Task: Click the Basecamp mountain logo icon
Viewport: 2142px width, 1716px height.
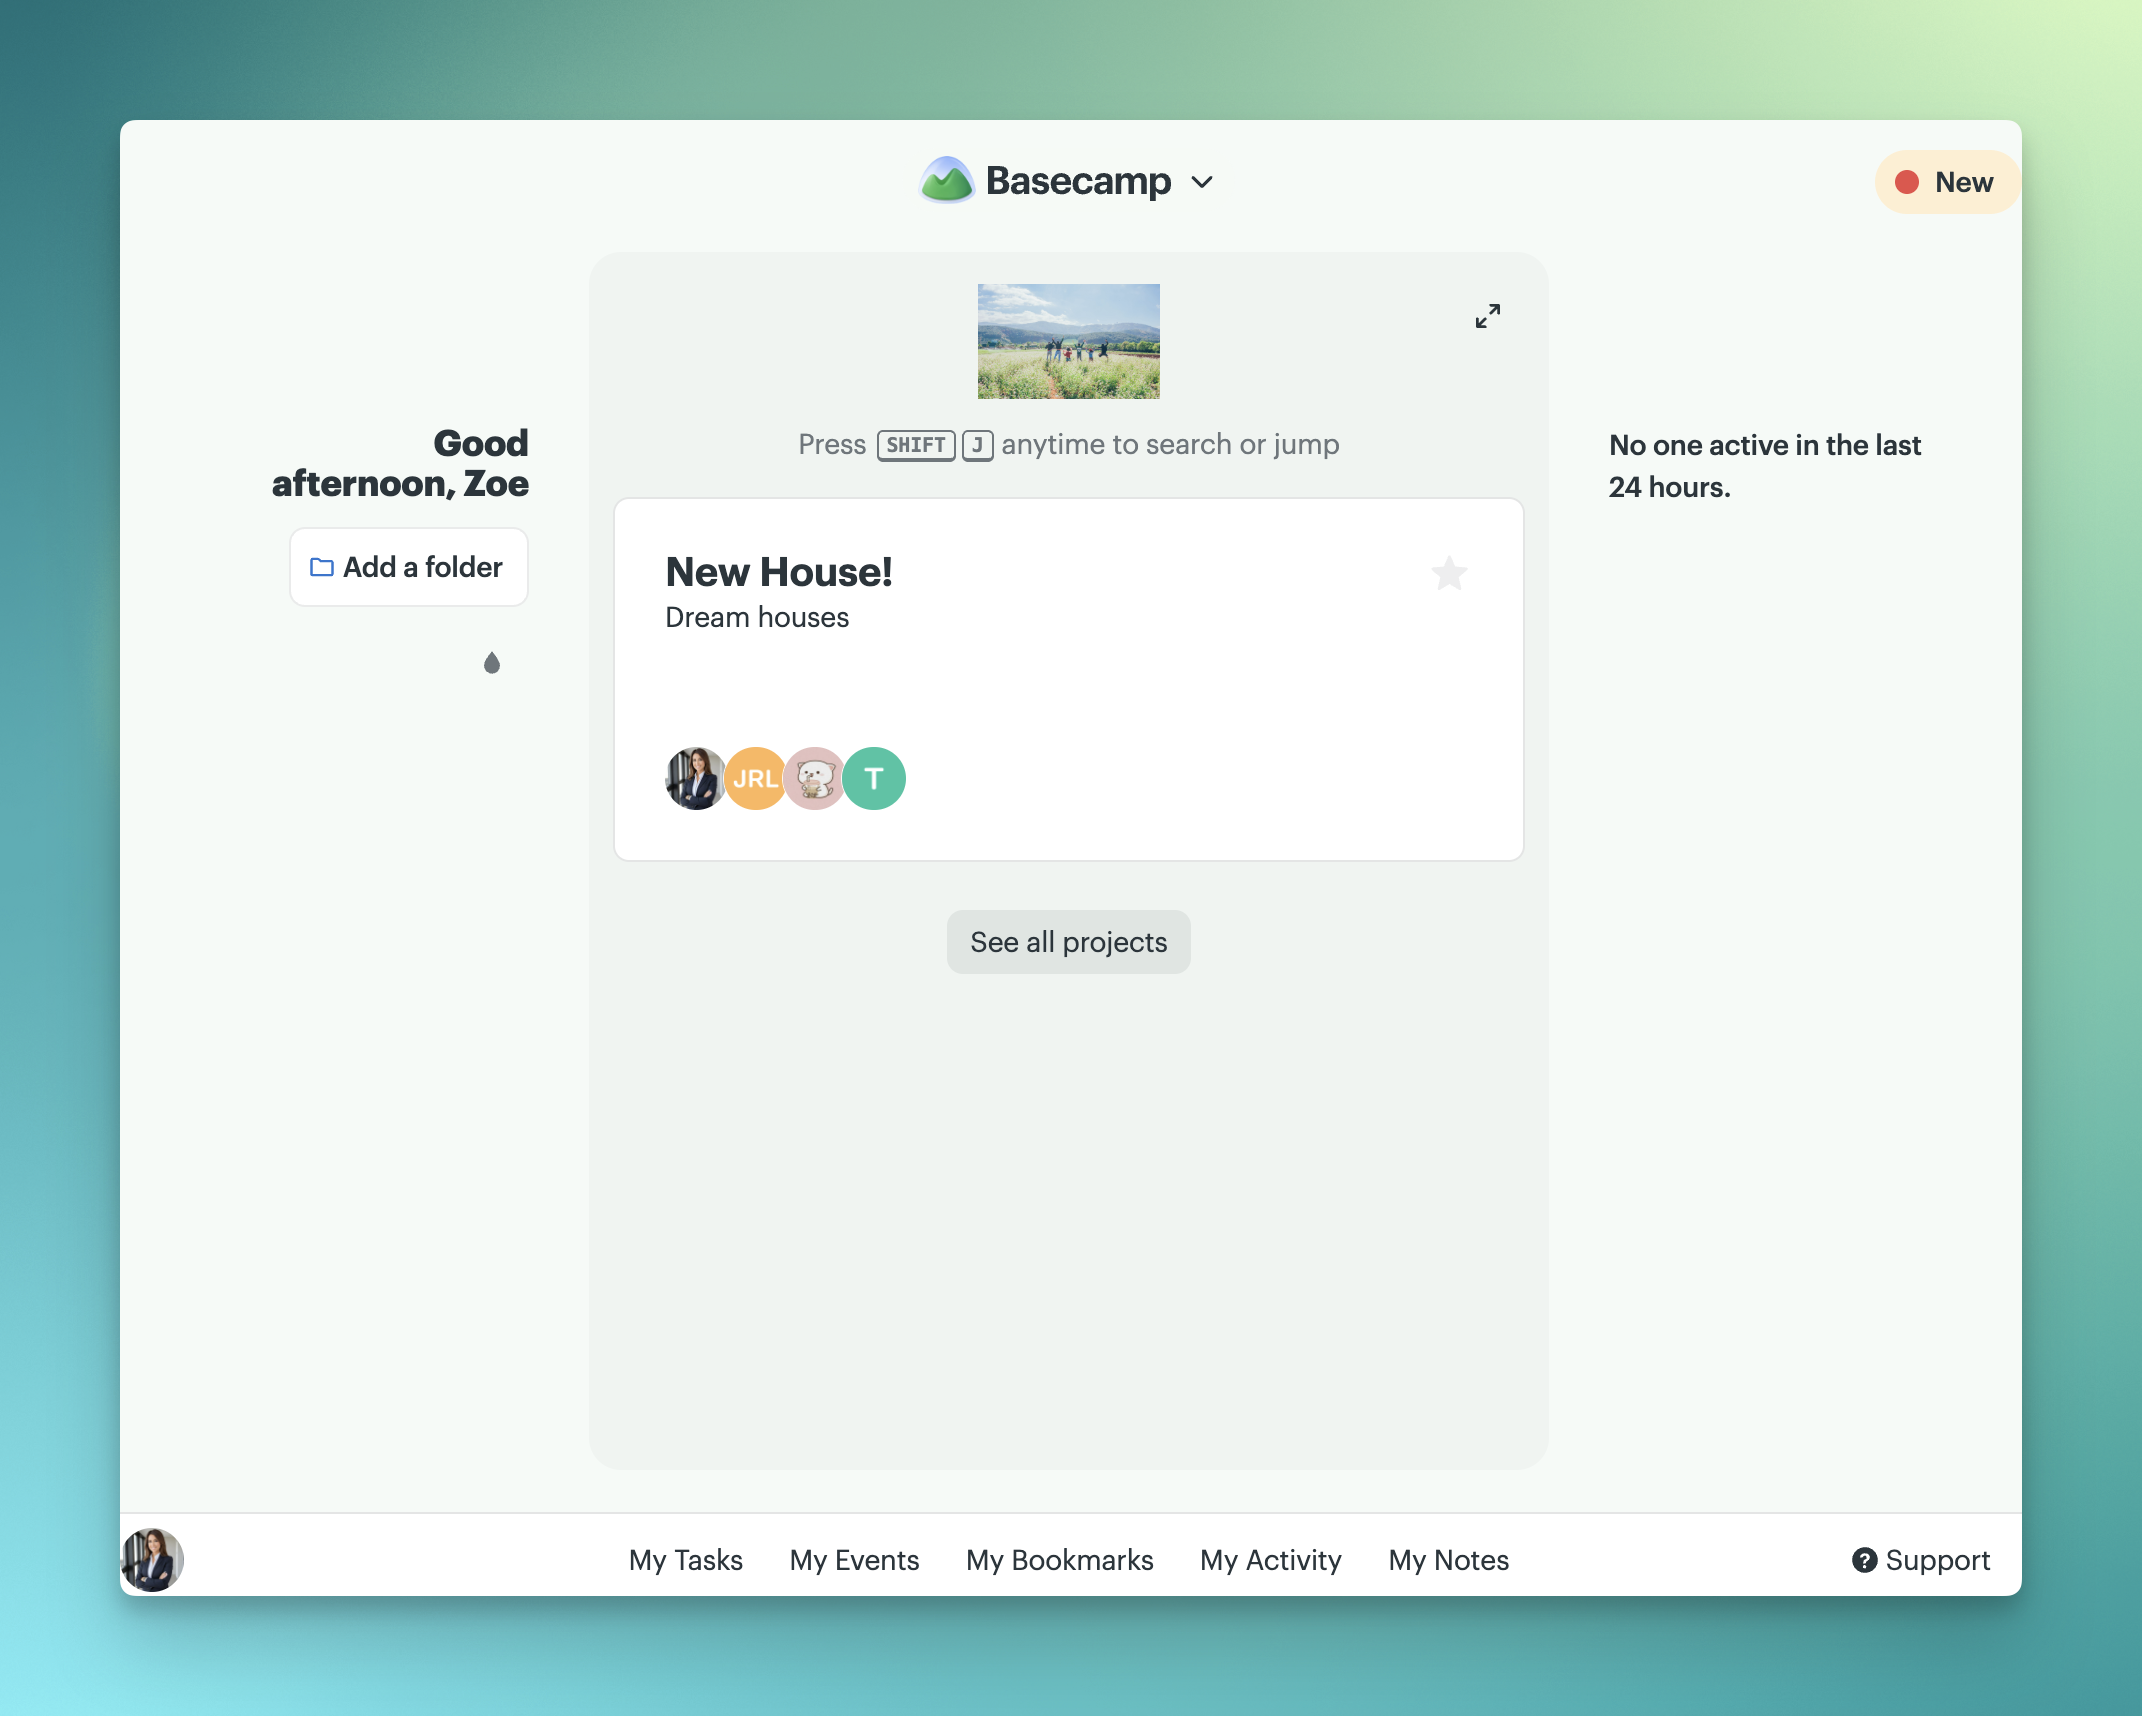Action: tap(946, 181)
